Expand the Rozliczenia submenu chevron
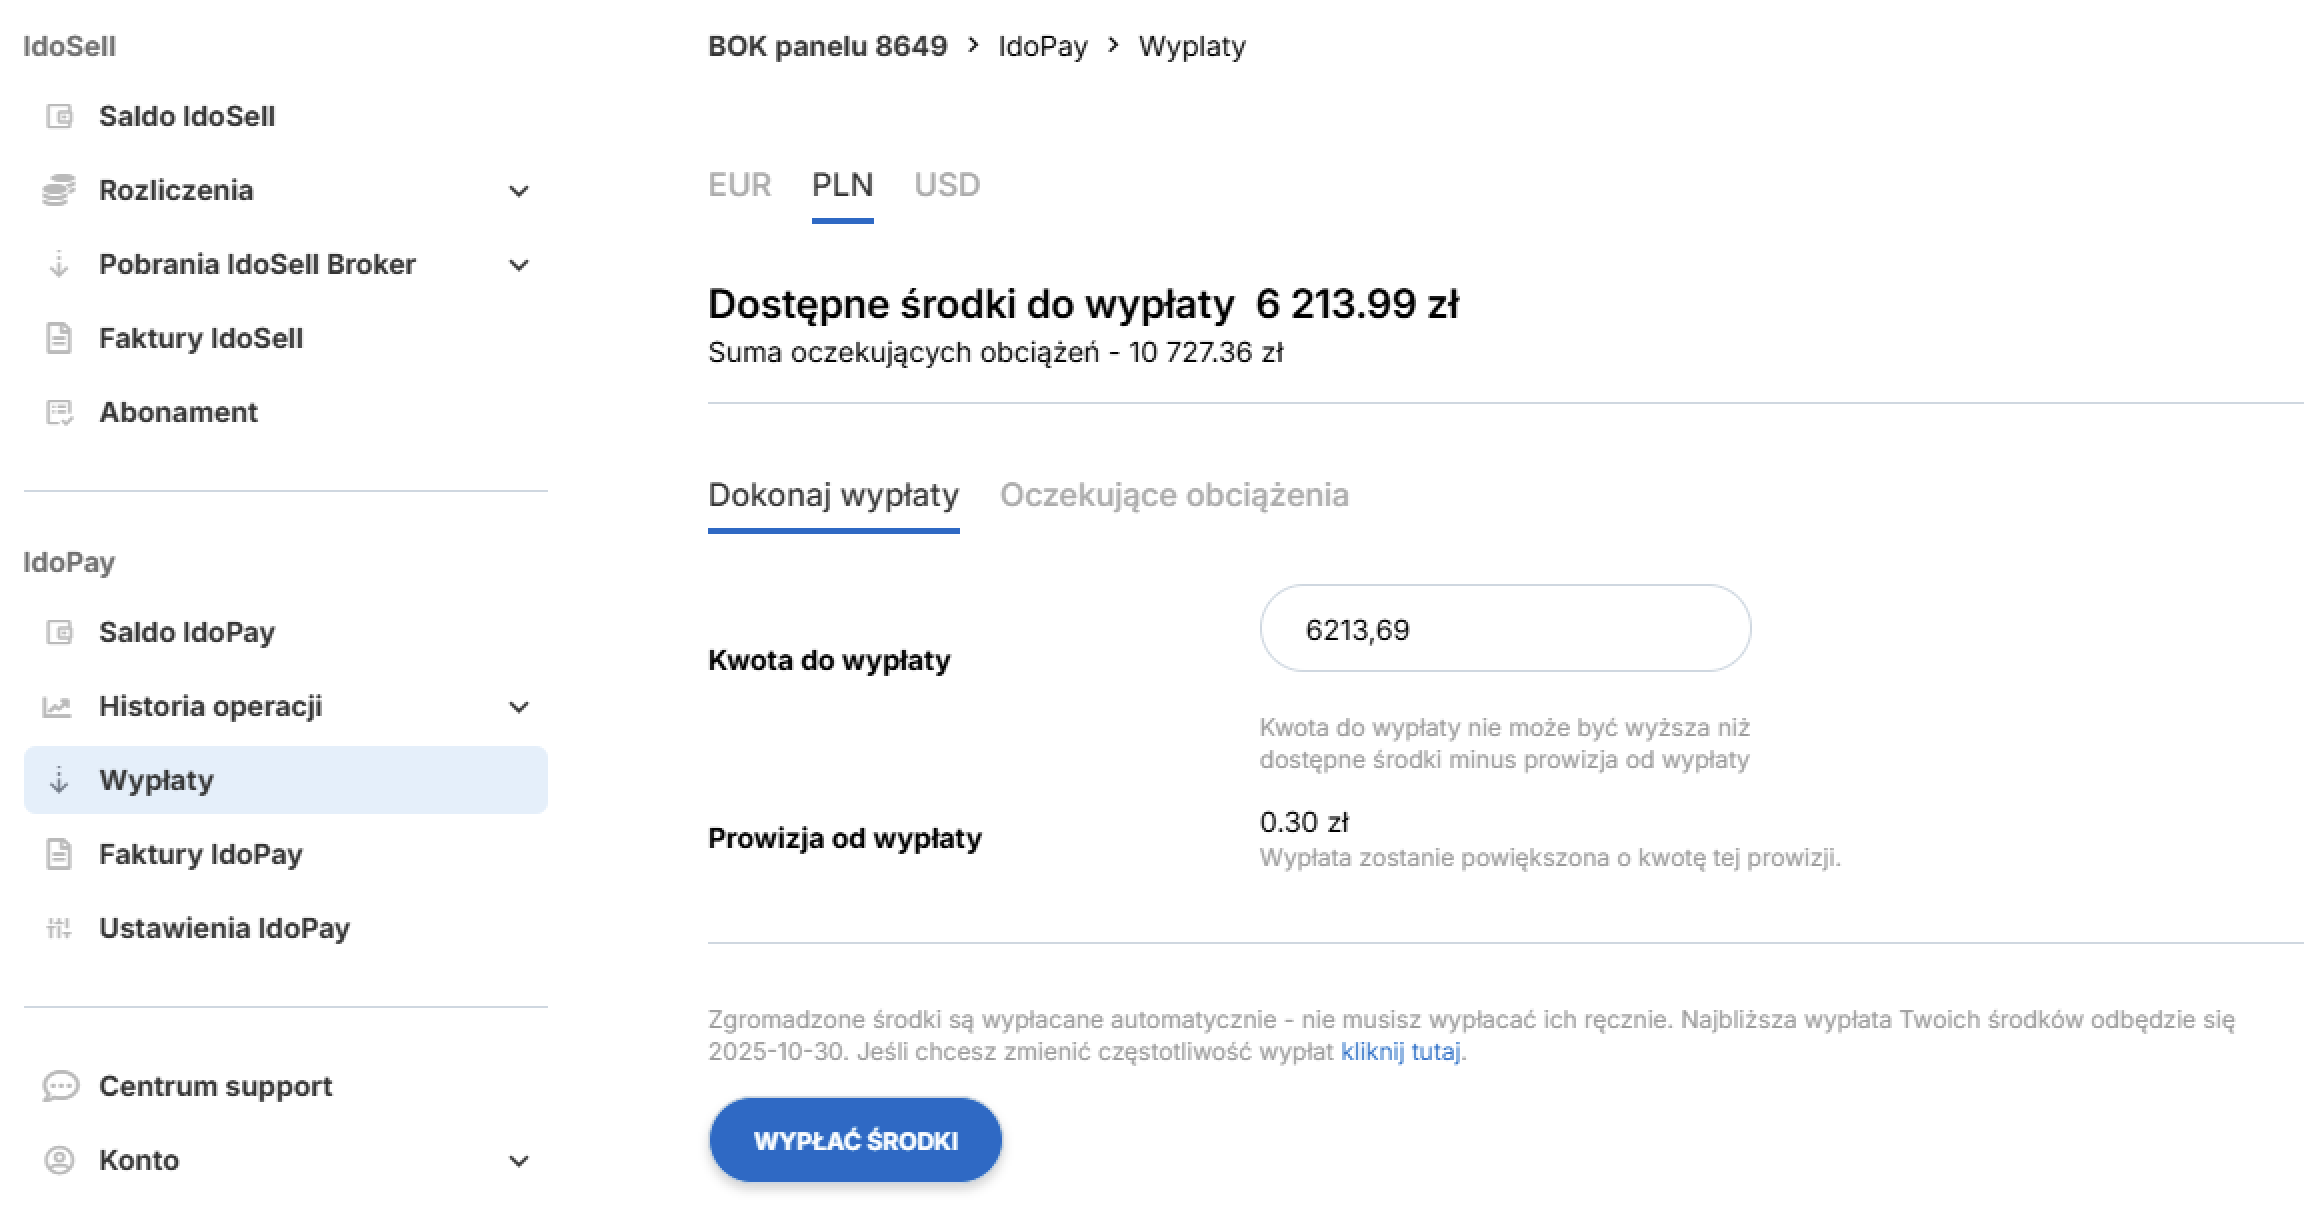The image size is (2316, 1220). [x=518, y=191]
